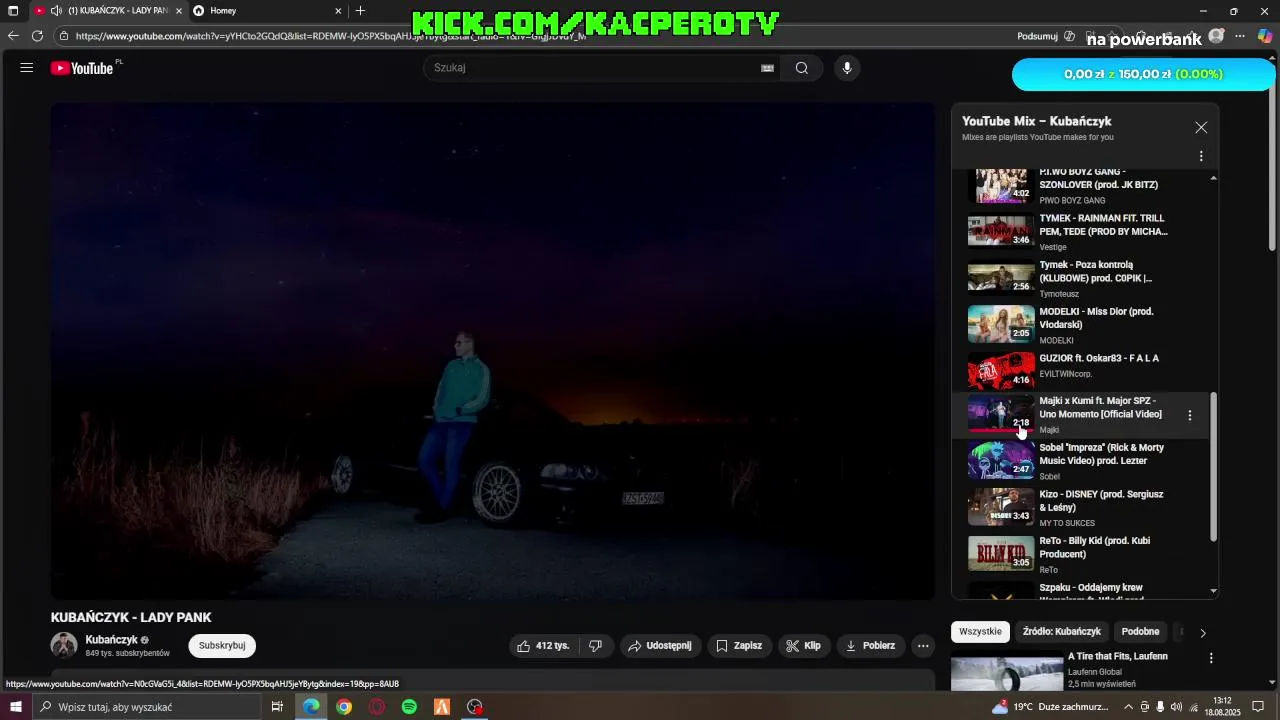Open A Tire that Fits, Laufenn thumbnail
The height and width of the screenshot is (720, 1280).
coord(1007,672)
